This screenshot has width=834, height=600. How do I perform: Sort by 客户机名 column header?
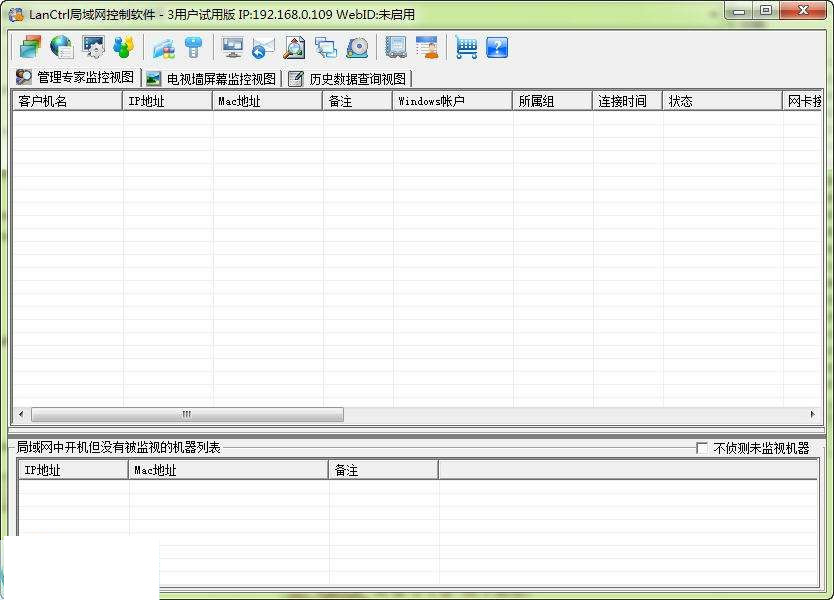(67, 101)
